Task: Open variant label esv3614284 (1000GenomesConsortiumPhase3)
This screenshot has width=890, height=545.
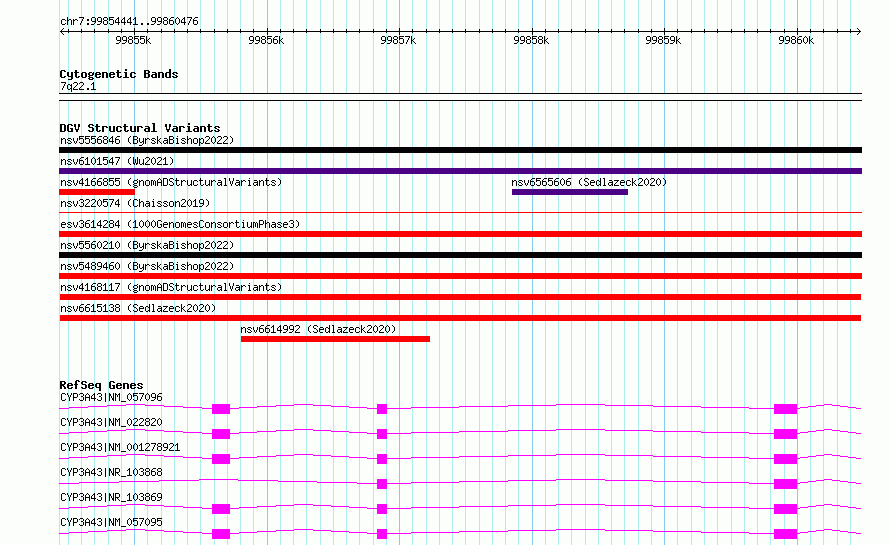Action: coord(180,224)
